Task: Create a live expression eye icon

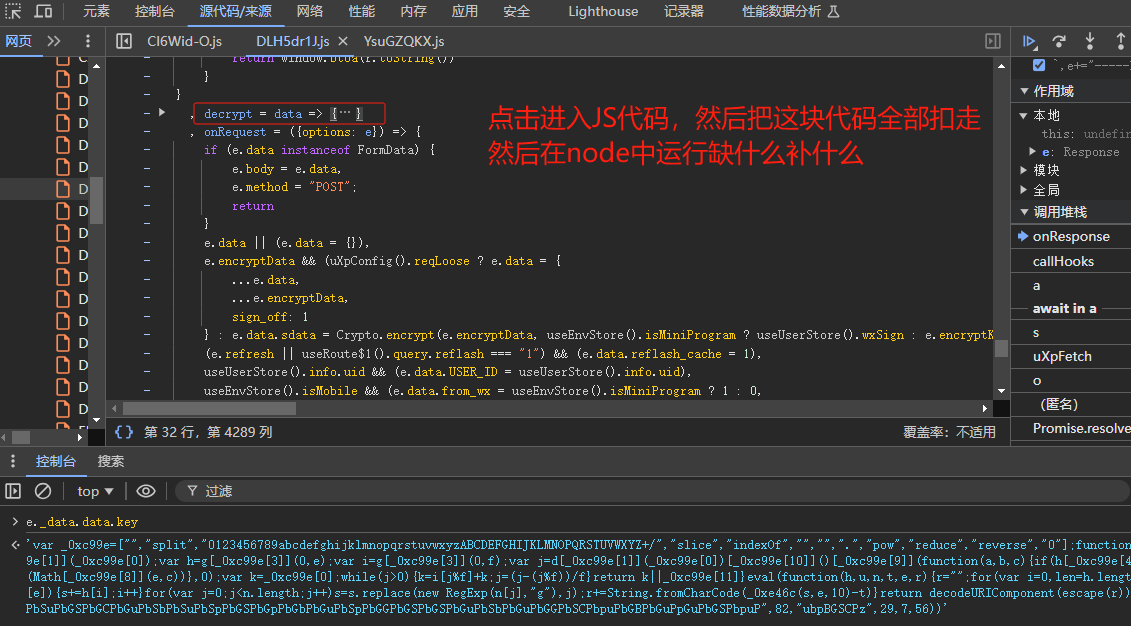Action: (x=146, y=491)
